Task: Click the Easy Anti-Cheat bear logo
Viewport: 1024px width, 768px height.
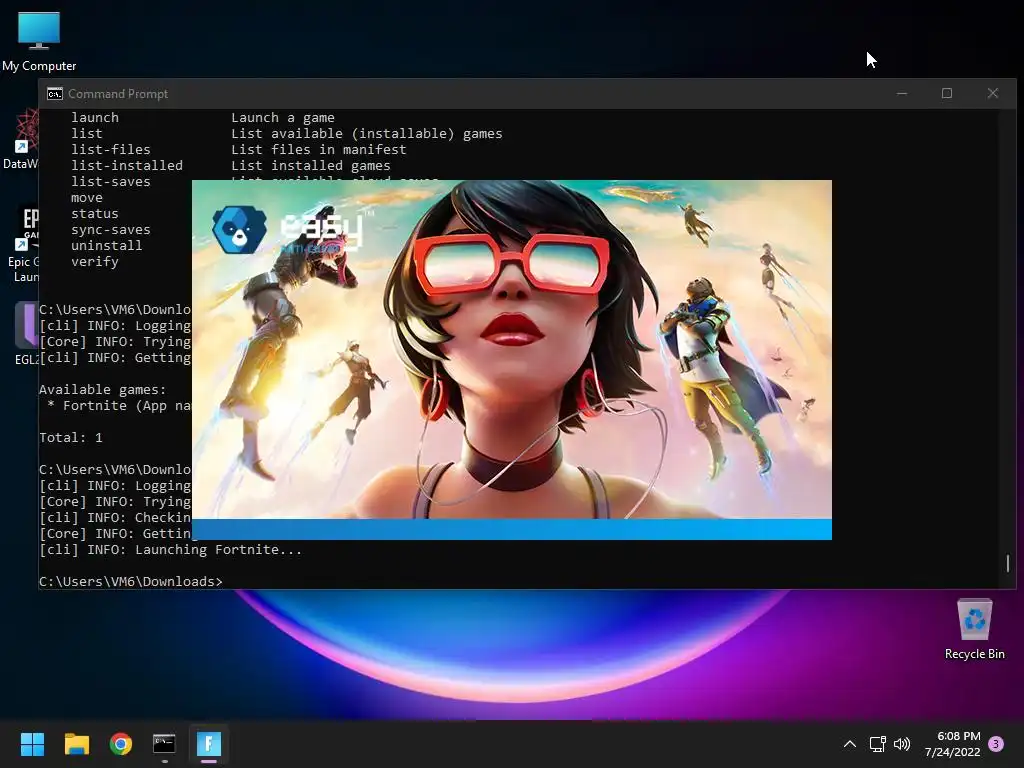Action: pyautogui.click(x=239, y=230)
